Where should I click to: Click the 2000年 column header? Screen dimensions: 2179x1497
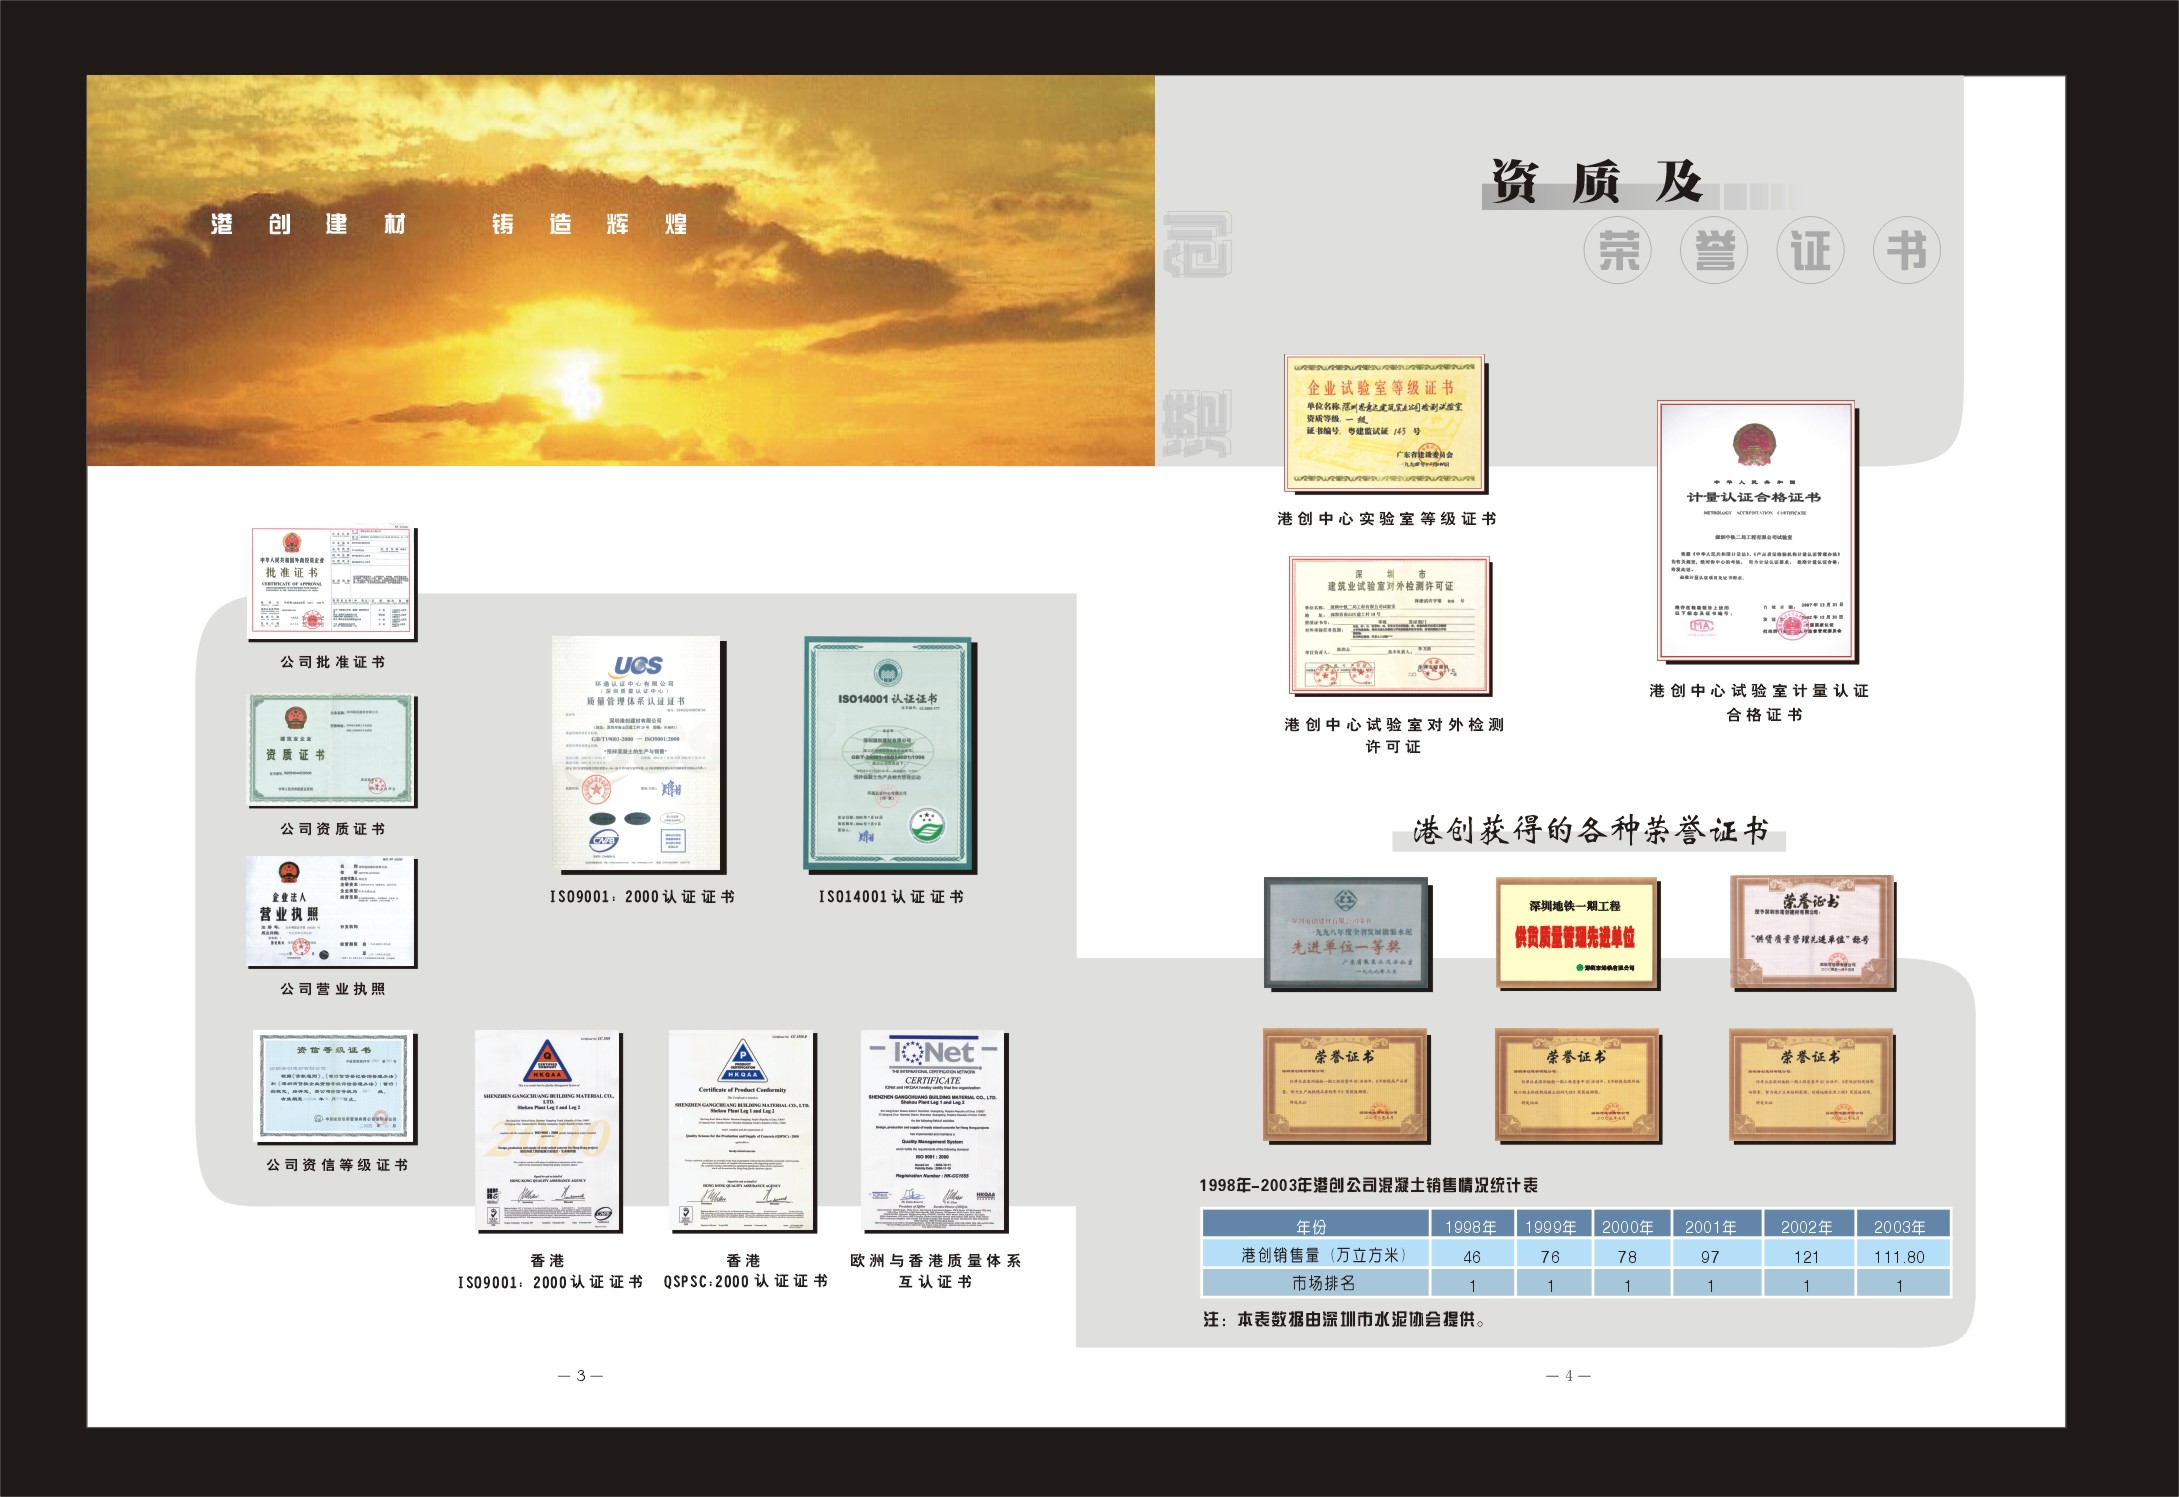coord(1630,1225)
